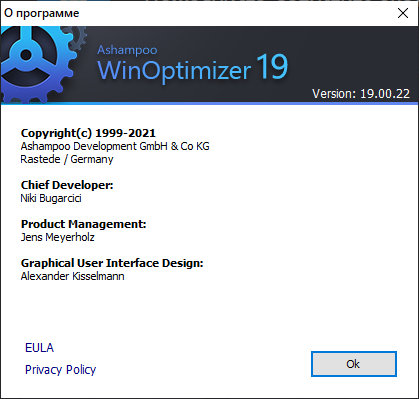Click Ashampoo Development GmbH & Co KG text
419x399 pixels.
coord(115,146)
